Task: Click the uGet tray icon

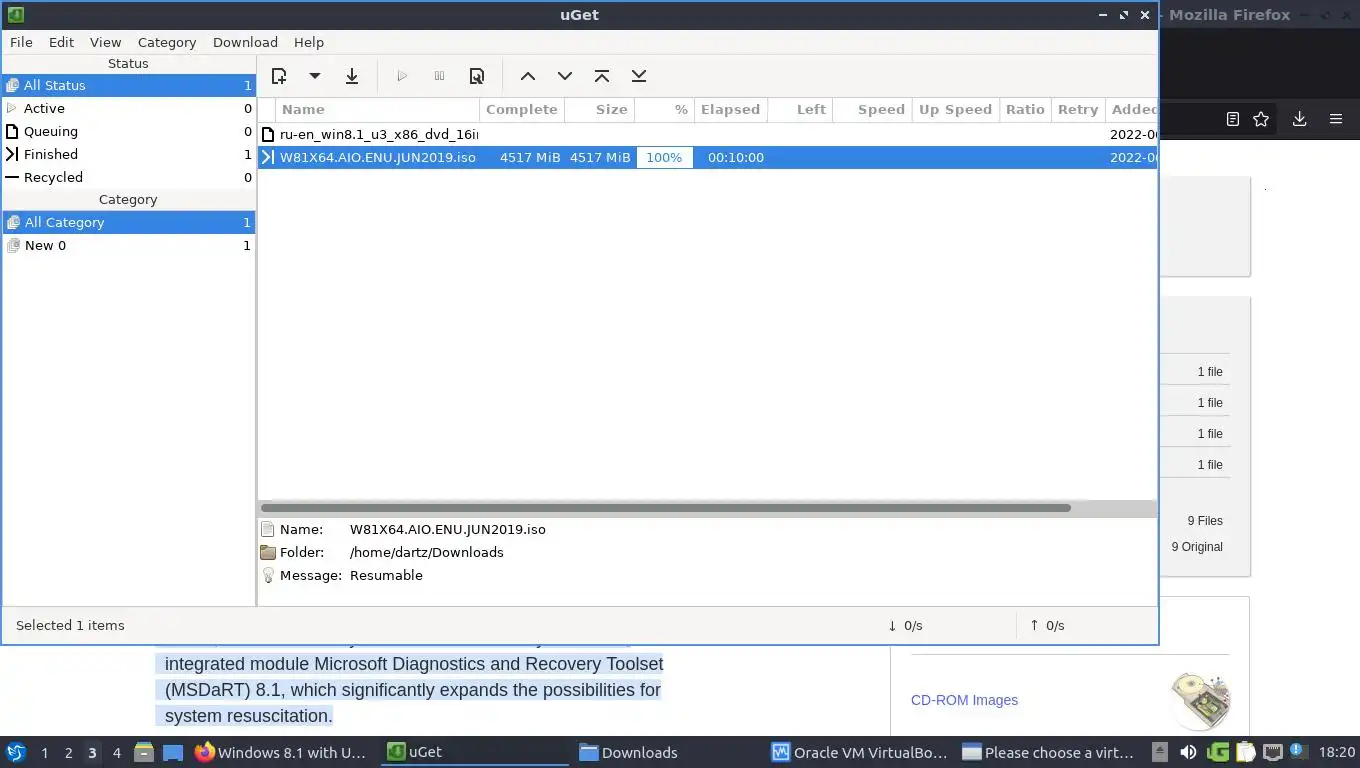Action: click(1218, 752)
